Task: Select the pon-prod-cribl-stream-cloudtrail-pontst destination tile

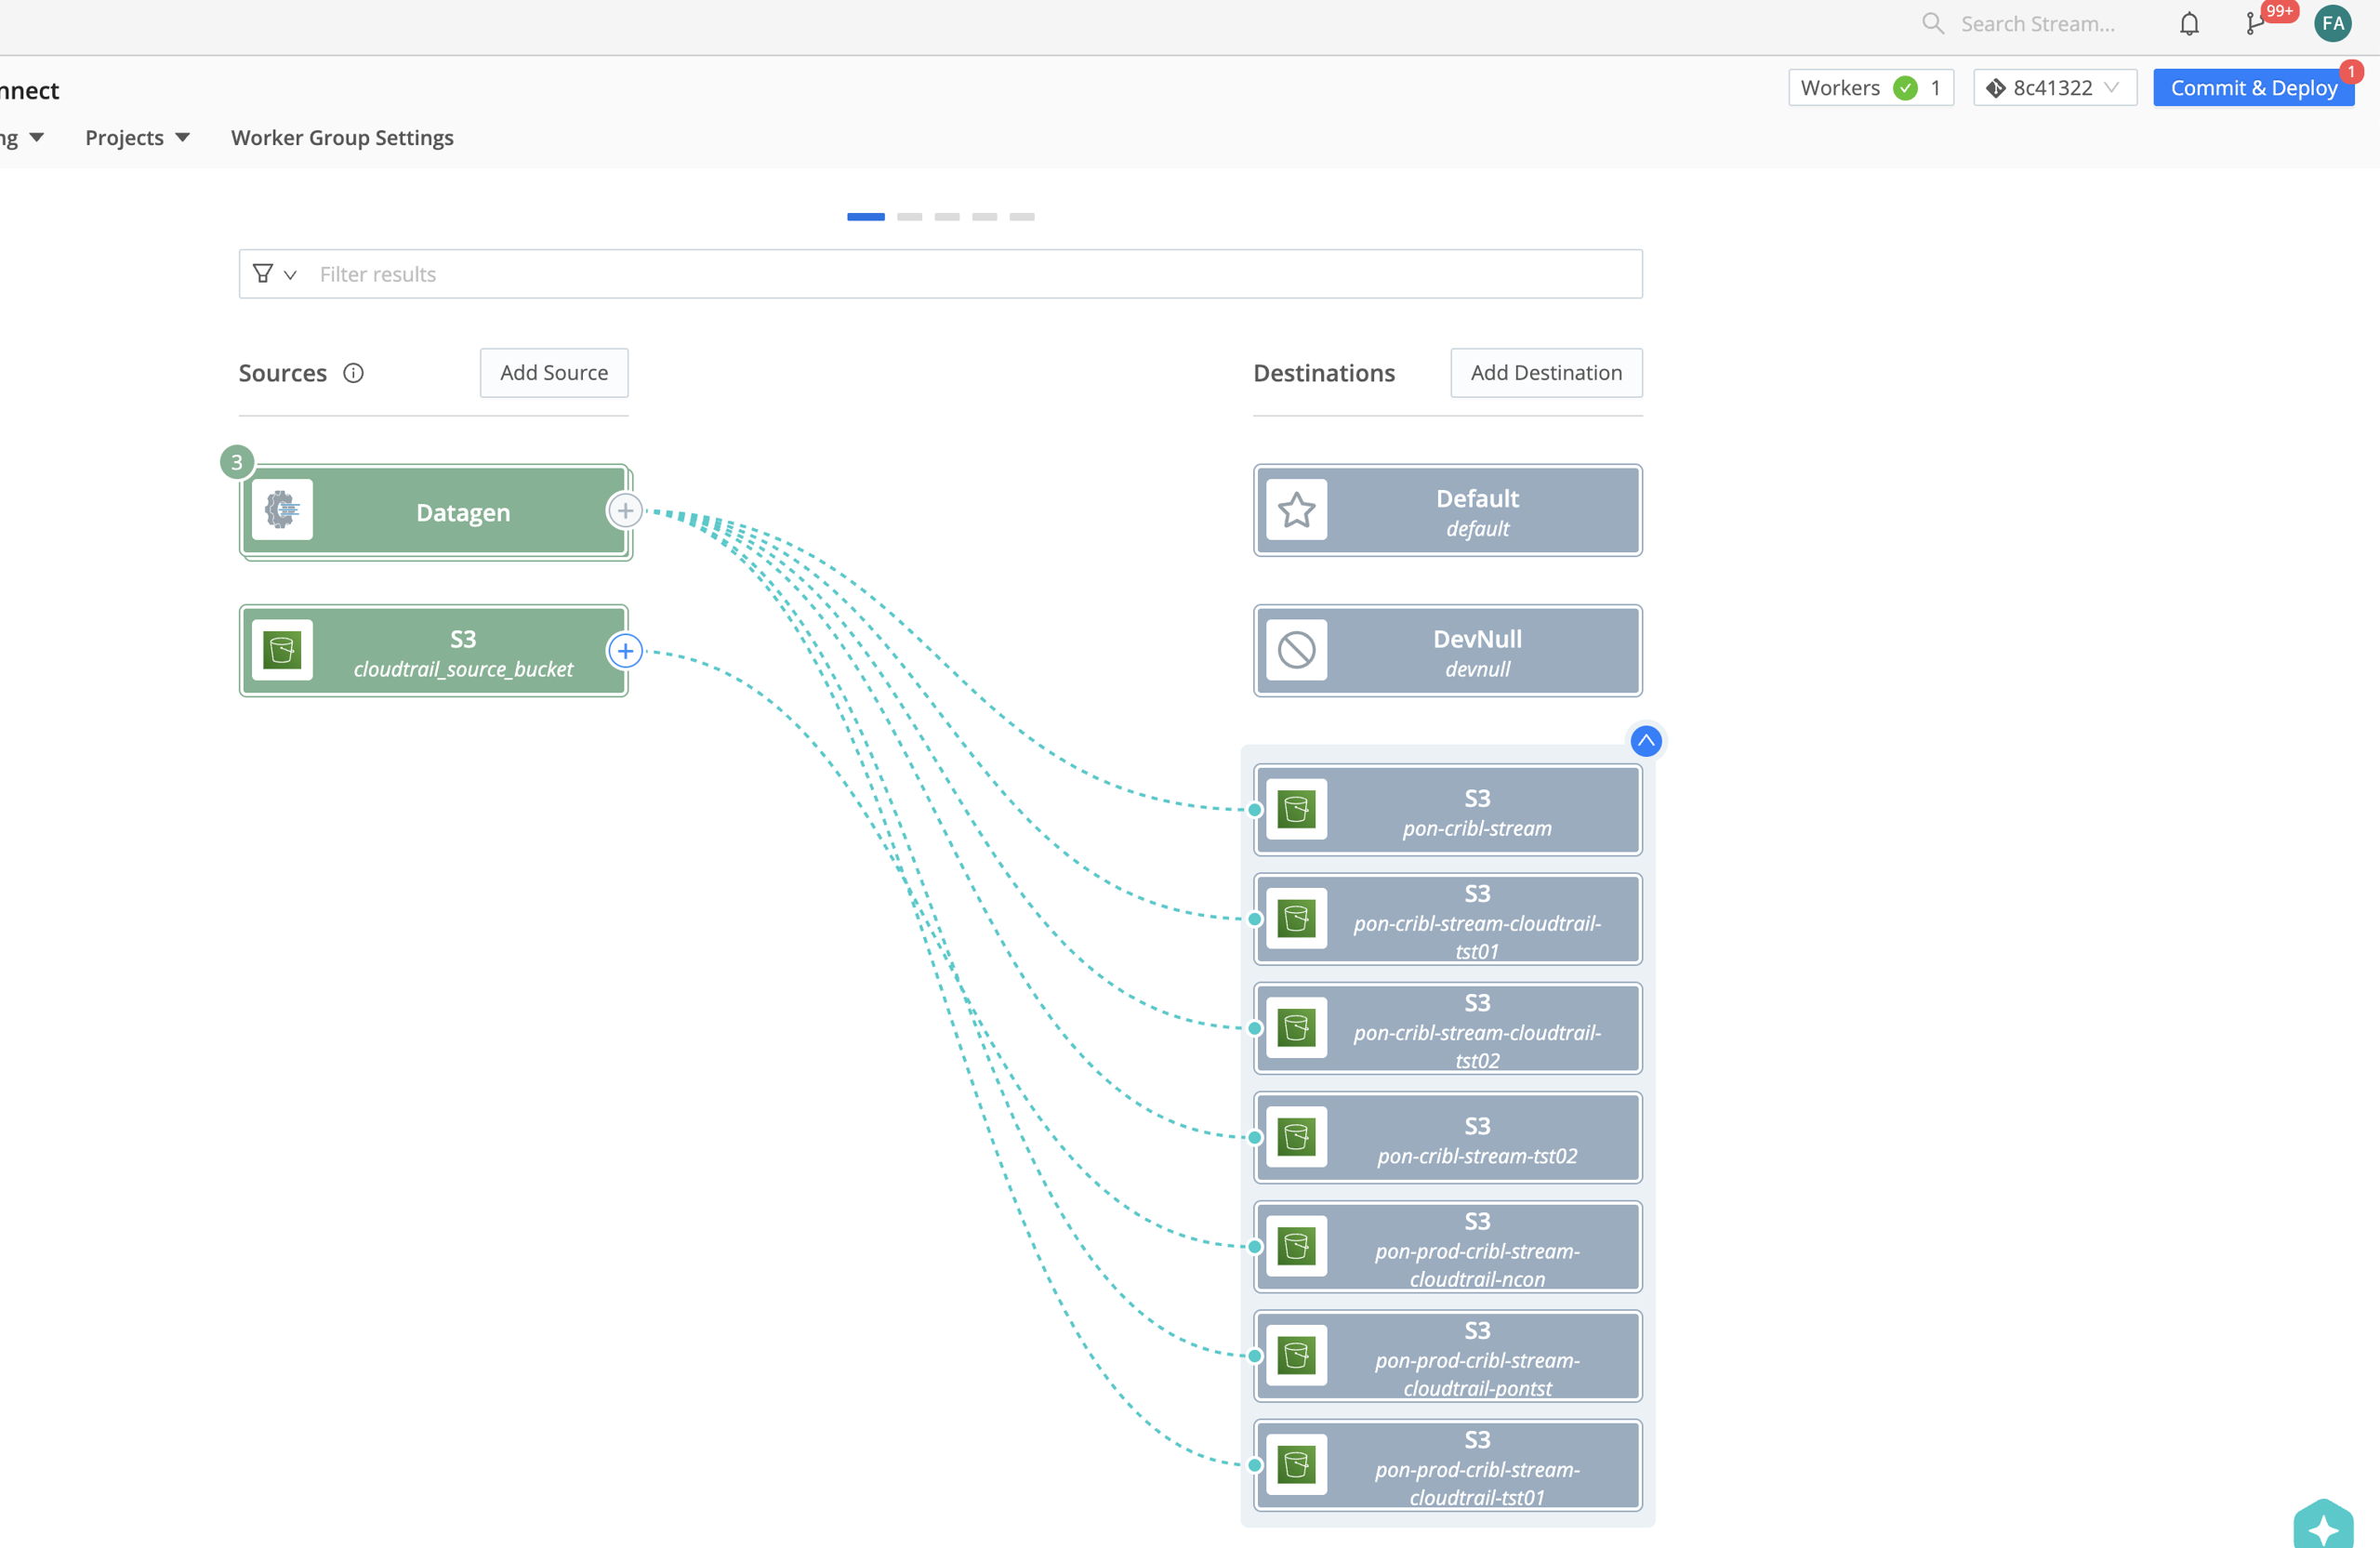Action: tap(1448, 1356)
